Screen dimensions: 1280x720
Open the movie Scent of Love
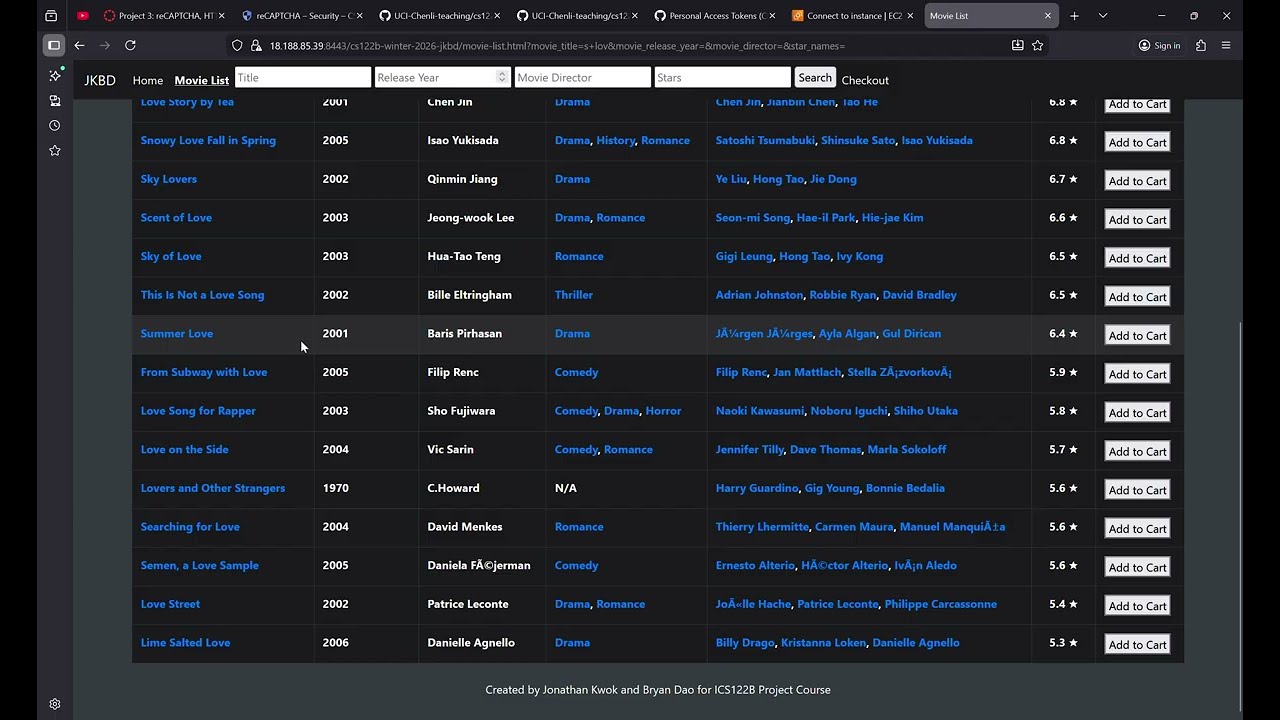pyautogui.click(x=176, y=218)
